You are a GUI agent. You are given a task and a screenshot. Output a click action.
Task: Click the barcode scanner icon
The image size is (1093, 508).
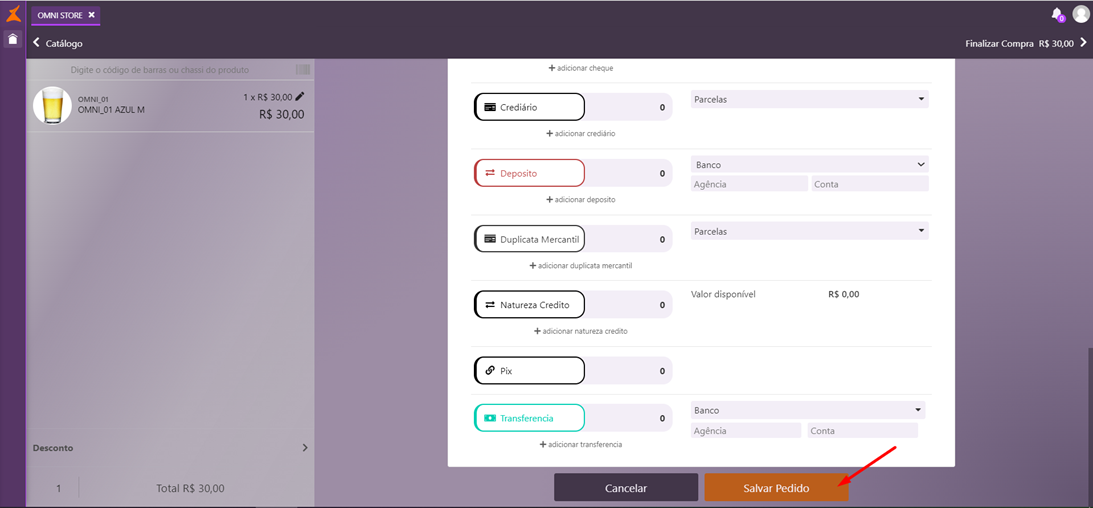(x=303, y=70)
